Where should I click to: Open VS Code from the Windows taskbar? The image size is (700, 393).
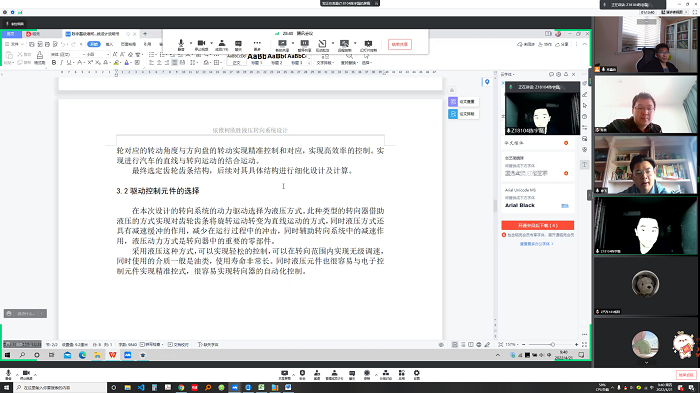click(x=141, y=388)
